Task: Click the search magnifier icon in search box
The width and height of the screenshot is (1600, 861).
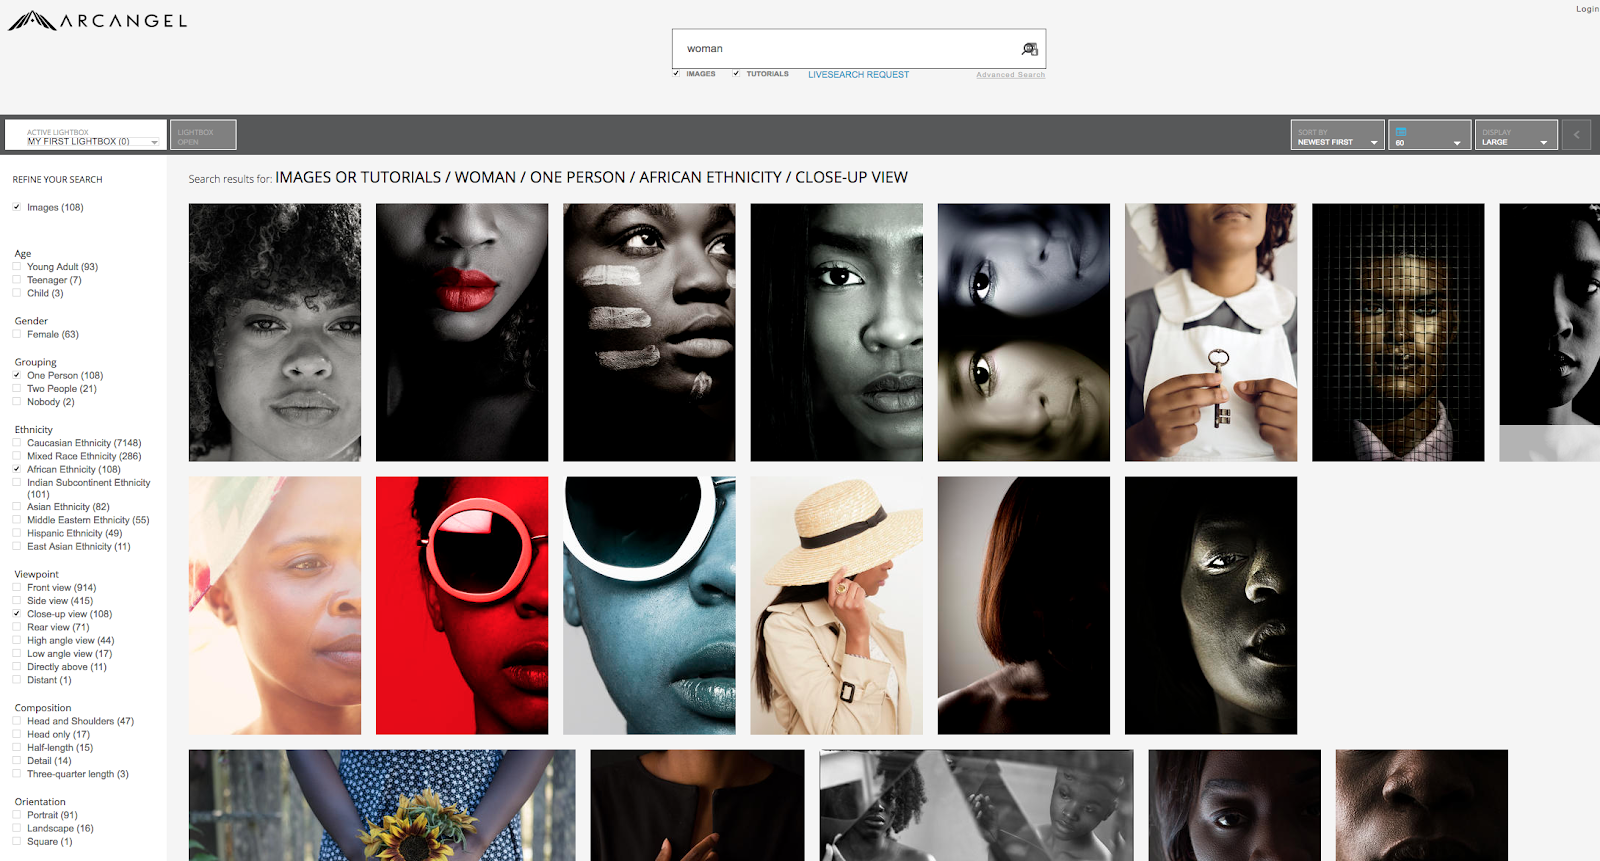Action: click(x=1029, y=49)
